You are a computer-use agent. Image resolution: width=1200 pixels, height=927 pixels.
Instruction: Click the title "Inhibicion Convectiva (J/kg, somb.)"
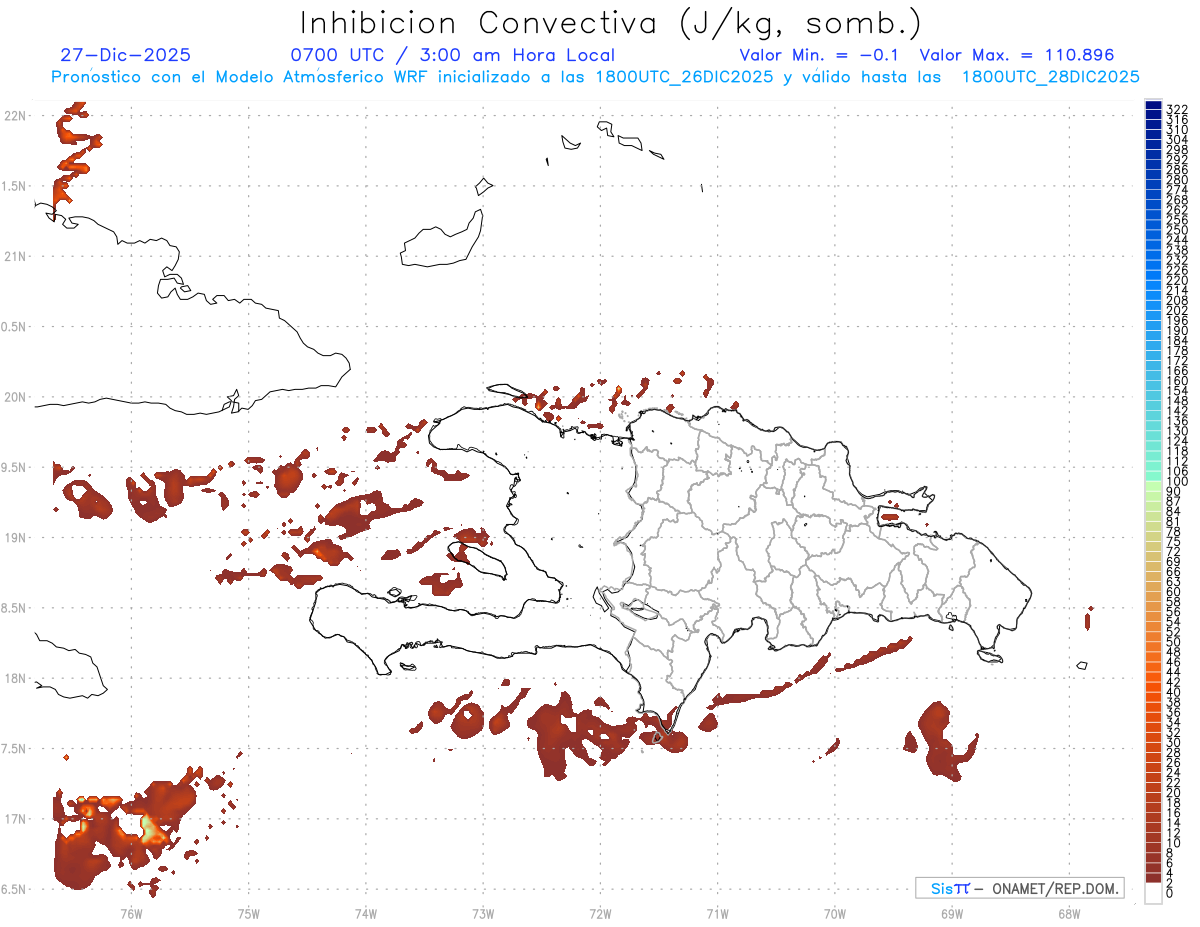pos(611,23)
